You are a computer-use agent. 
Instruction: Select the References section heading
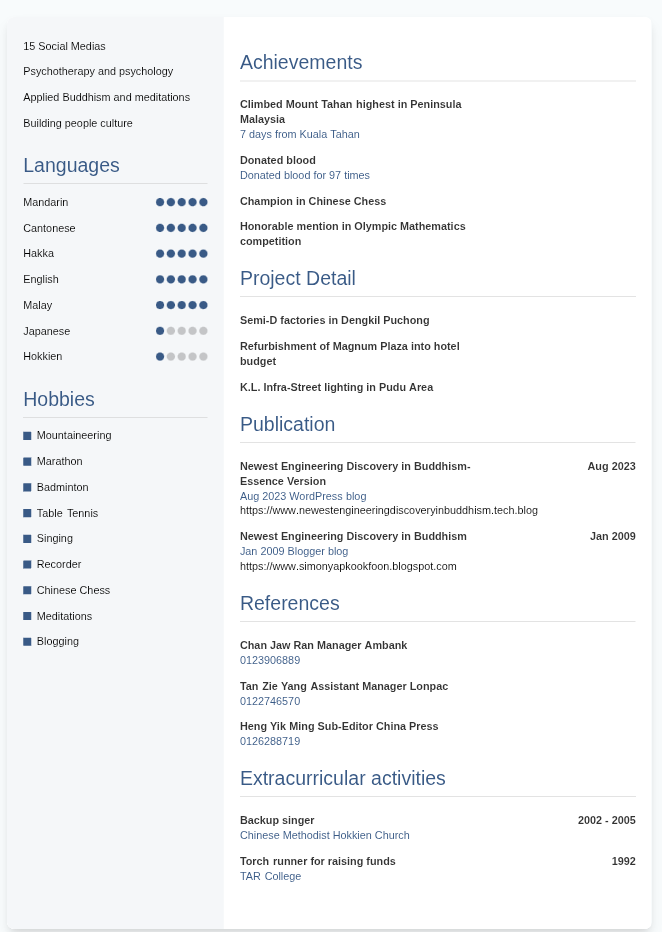(289, 604)
